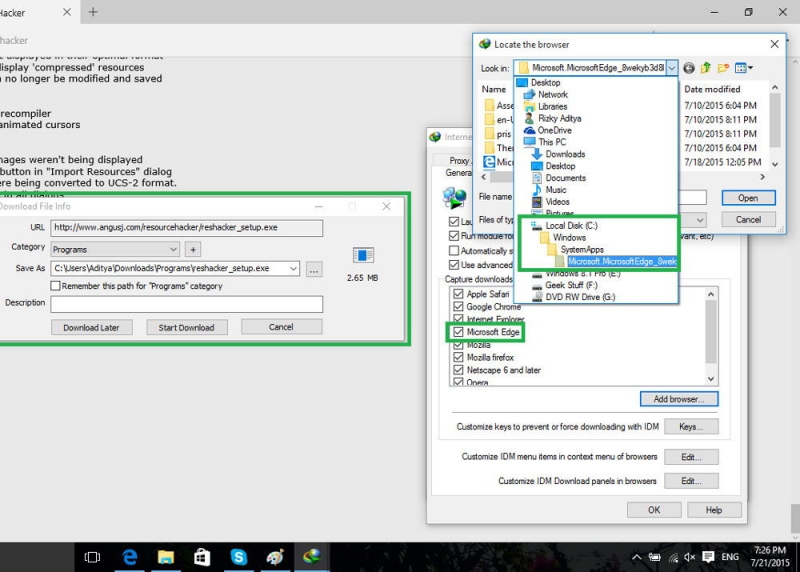Image resolution: width=800 pixels, height=572 pixels.
Task: Open the Files of type dropdown
Action: [700, 220]
